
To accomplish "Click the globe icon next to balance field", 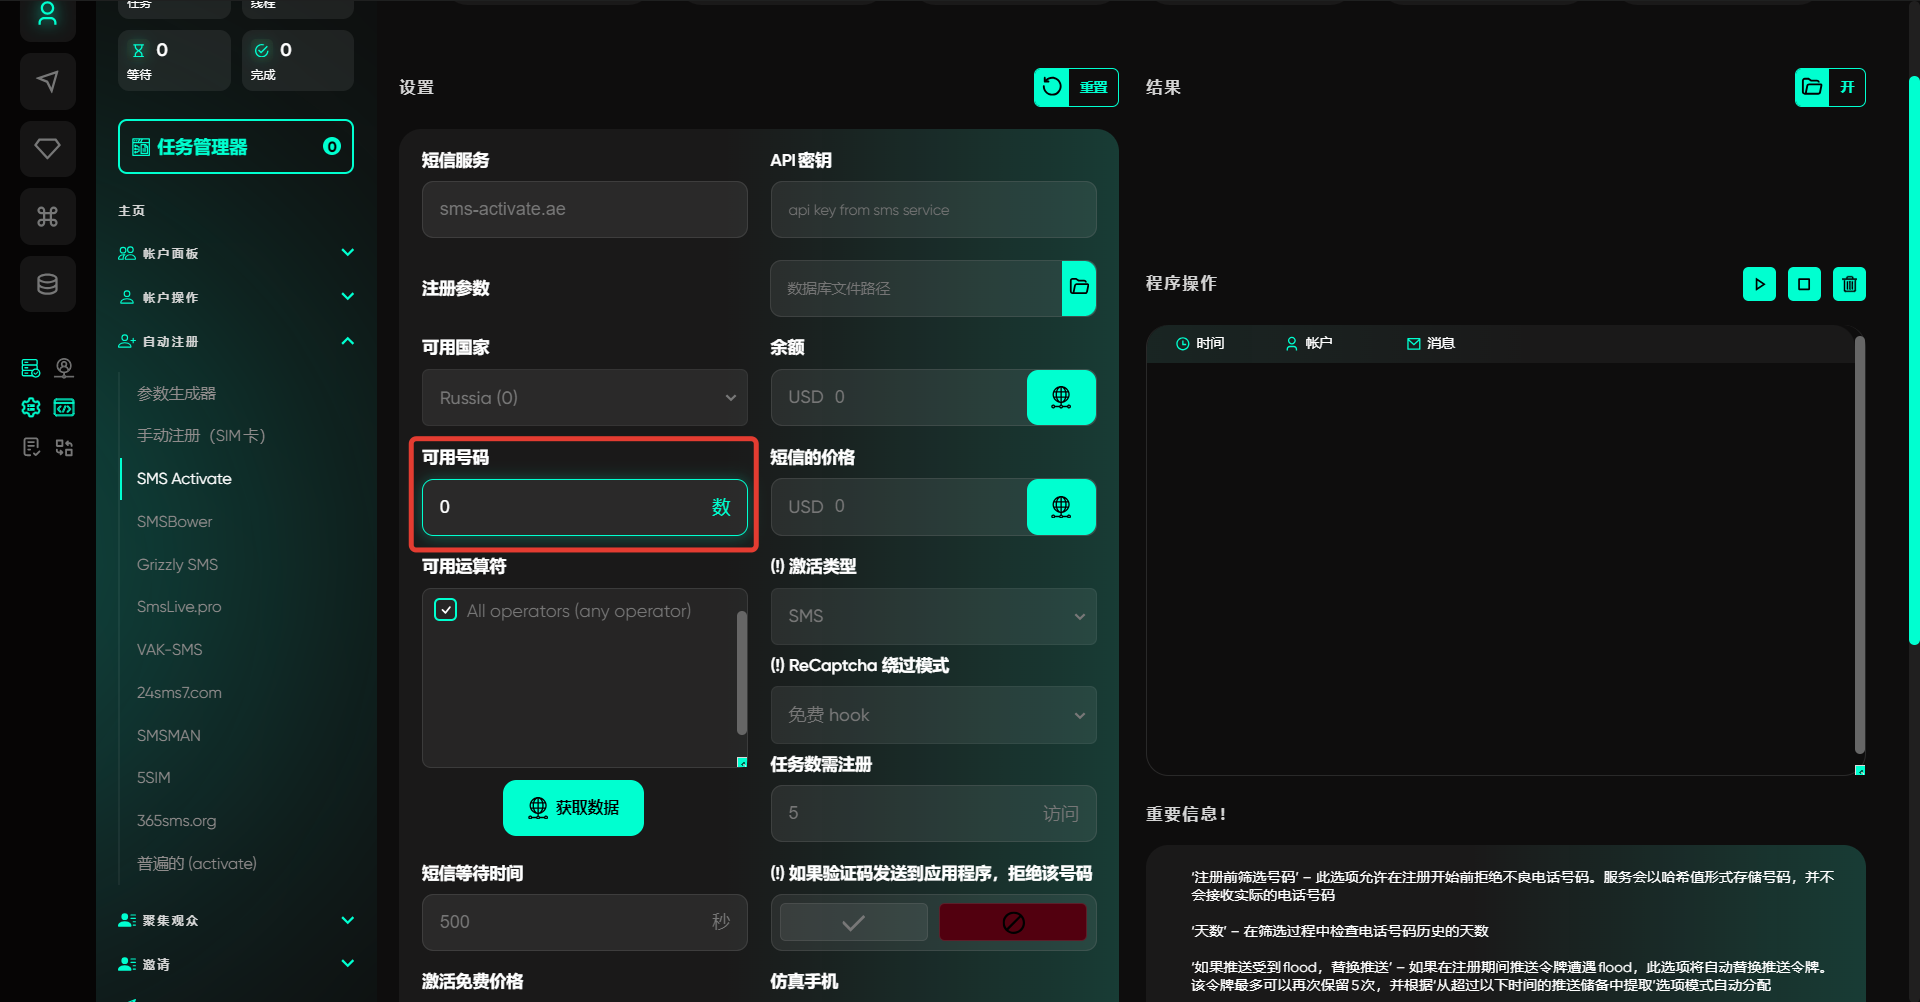I will (1061, 397).
